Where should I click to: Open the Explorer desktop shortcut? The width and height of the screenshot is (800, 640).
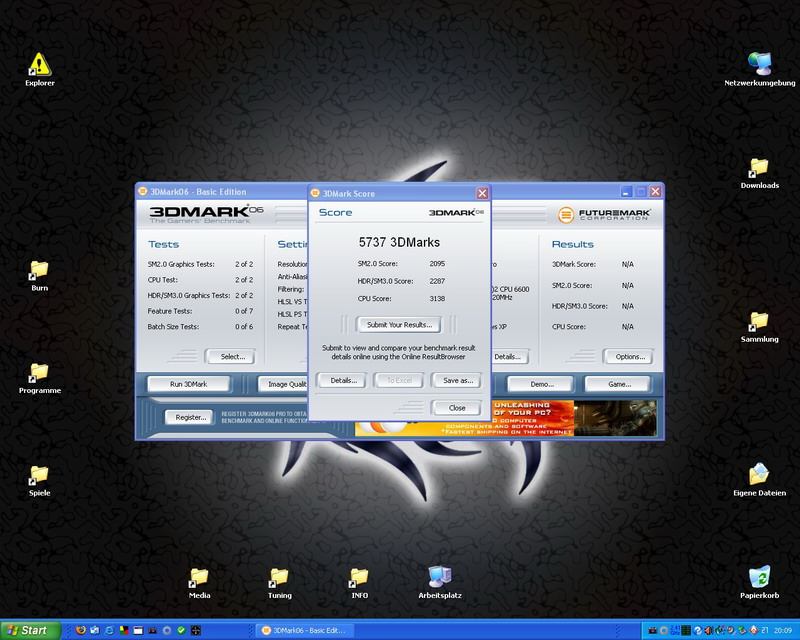click(x=39, y=69)
